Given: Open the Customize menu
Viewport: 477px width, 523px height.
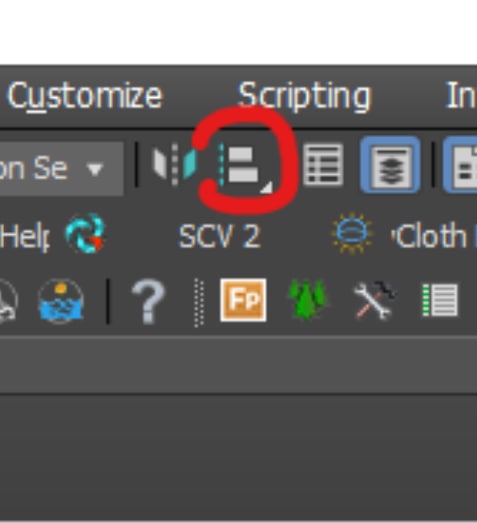Looking at the screenshot, I should tap(85, 96).
